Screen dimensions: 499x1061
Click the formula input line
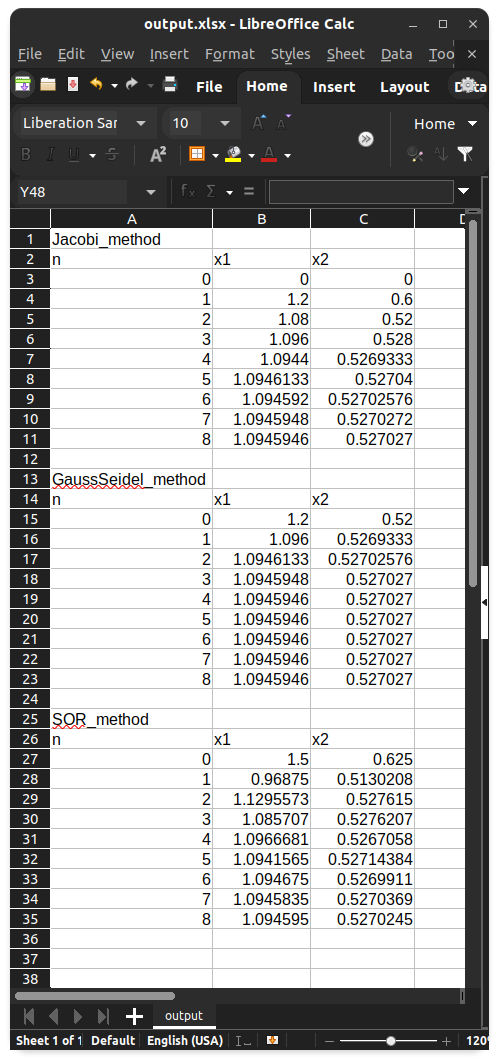(361, 192)
